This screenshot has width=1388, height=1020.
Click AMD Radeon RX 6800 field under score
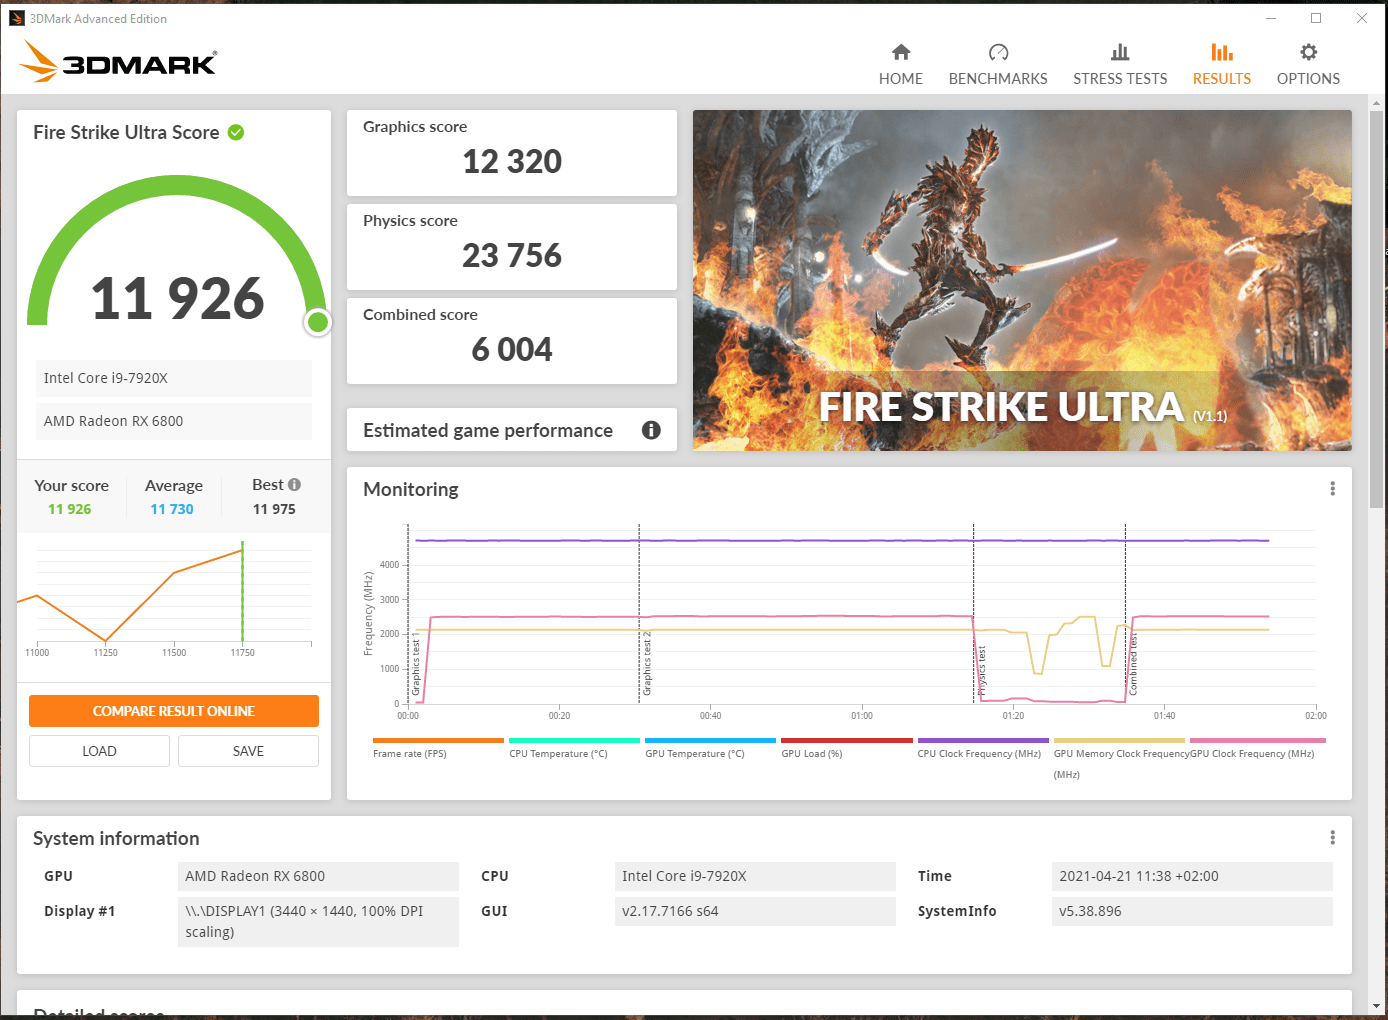coord(174,421)
